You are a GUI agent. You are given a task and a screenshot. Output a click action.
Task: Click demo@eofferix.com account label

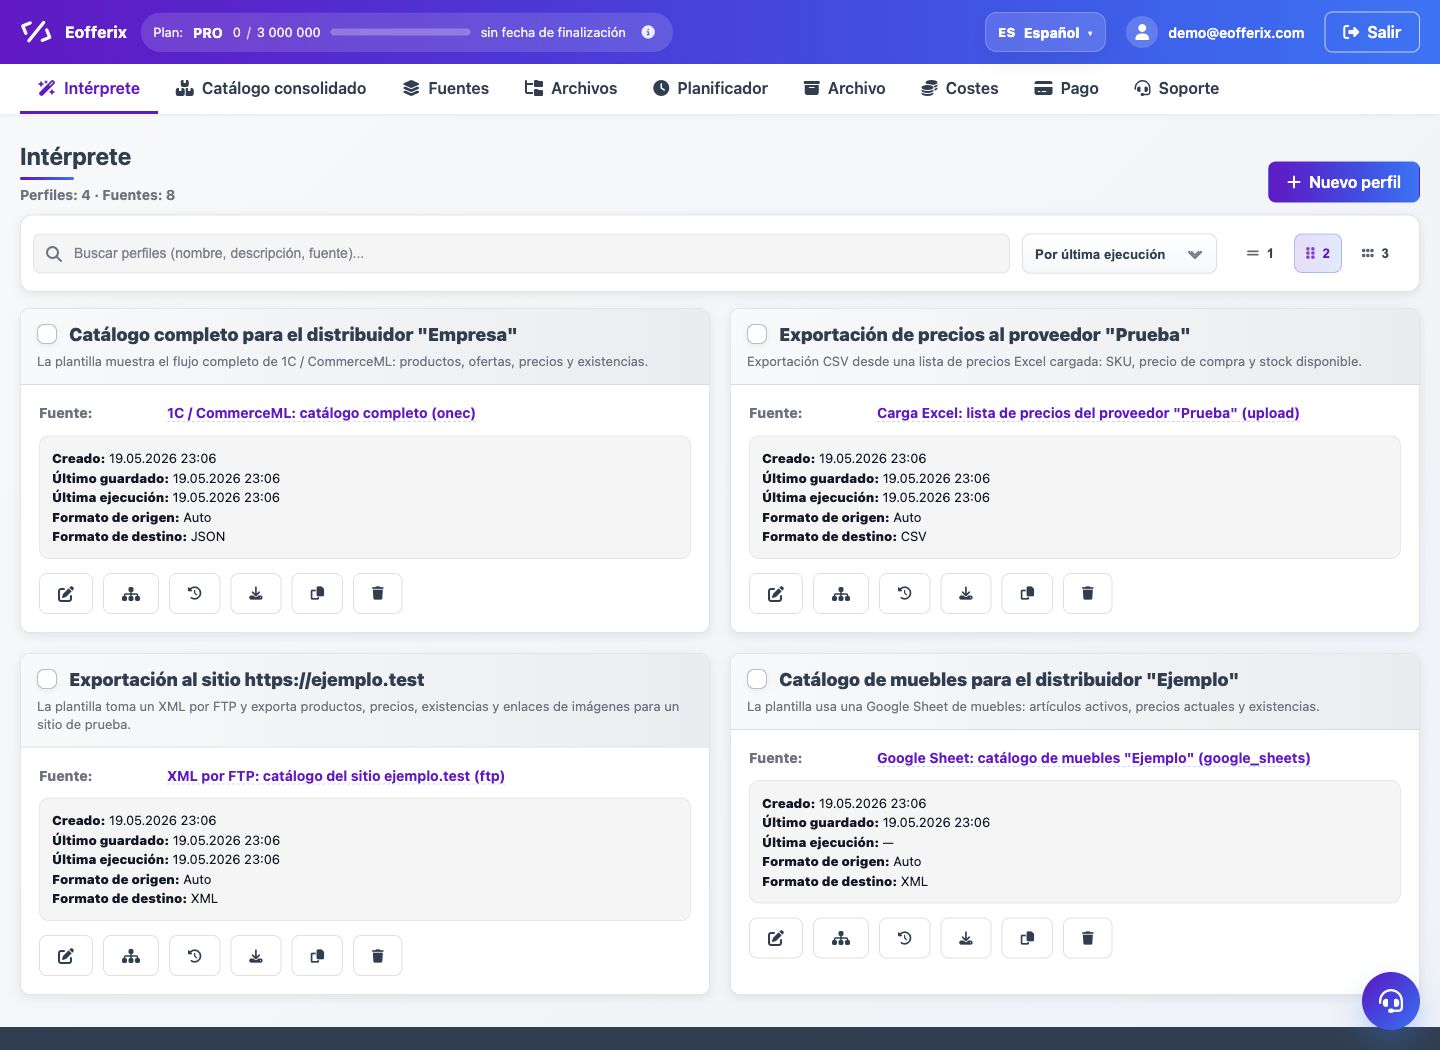pyautogui.click(x=1236, y=33)
